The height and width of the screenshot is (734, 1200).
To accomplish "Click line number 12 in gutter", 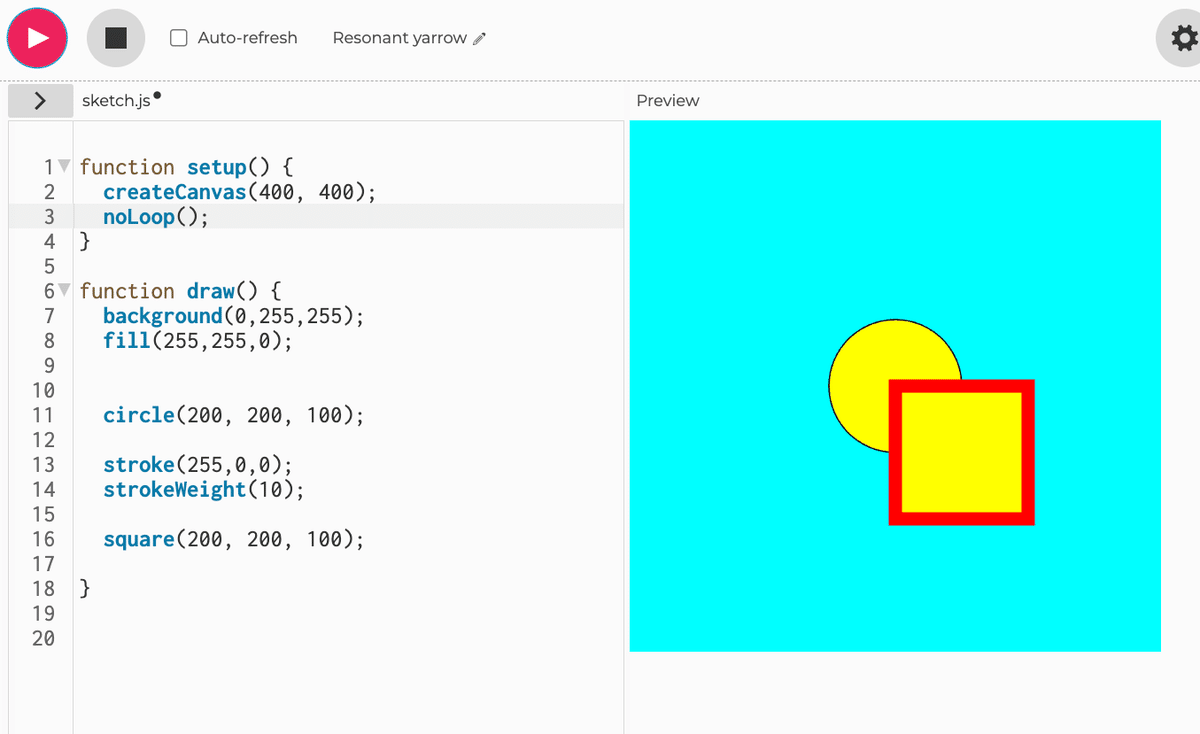I will tap(43, 440).
